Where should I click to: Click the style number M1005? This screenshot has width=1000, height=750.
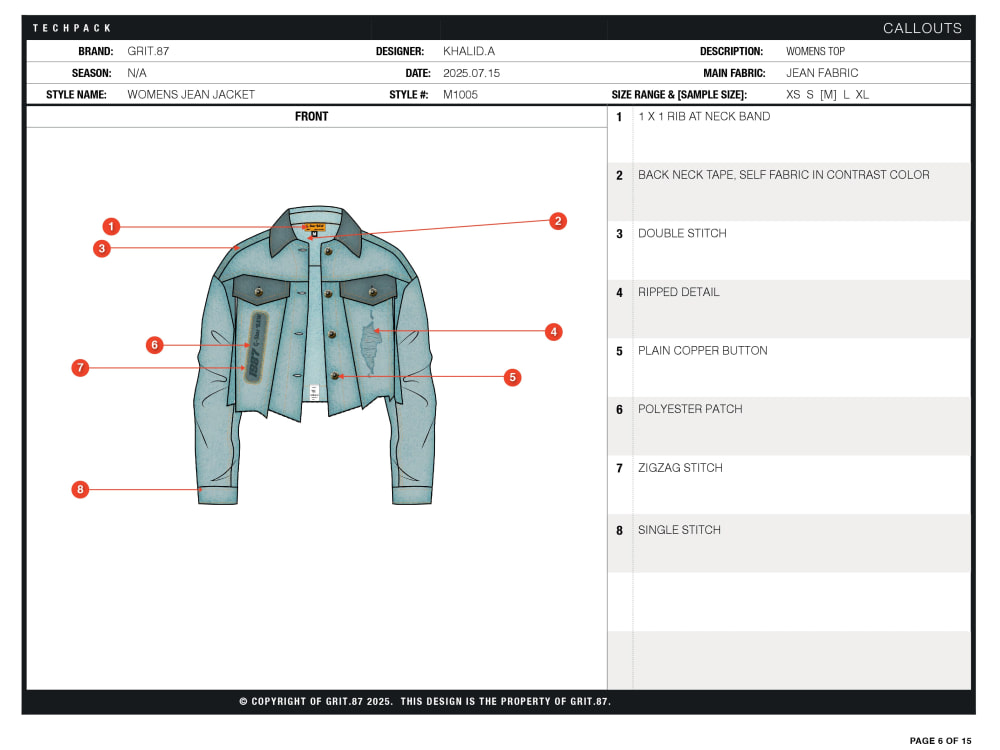[x=460, y=94]
